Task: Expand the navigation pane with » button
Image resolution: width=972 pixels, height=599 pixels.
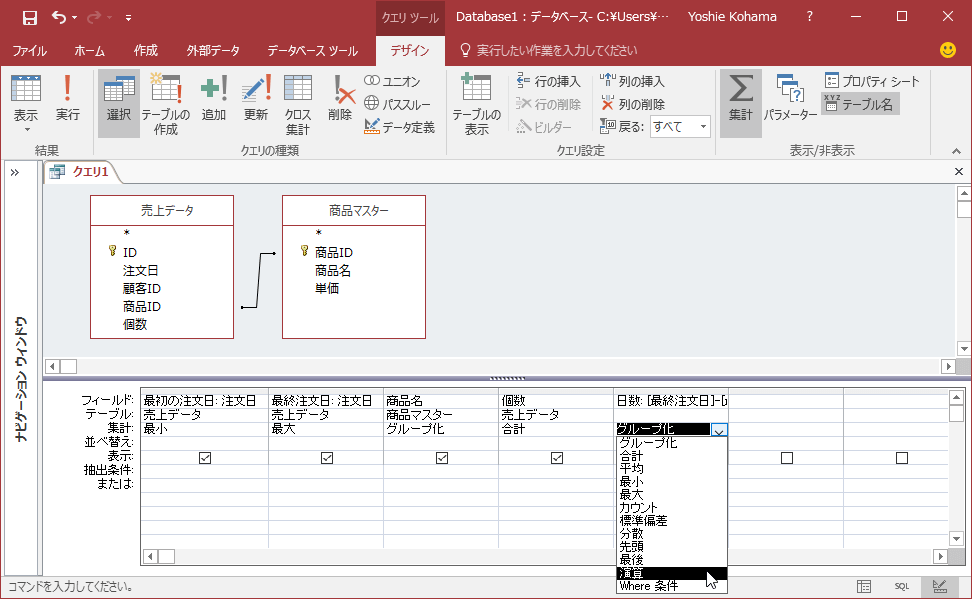Action: [15, 172]
